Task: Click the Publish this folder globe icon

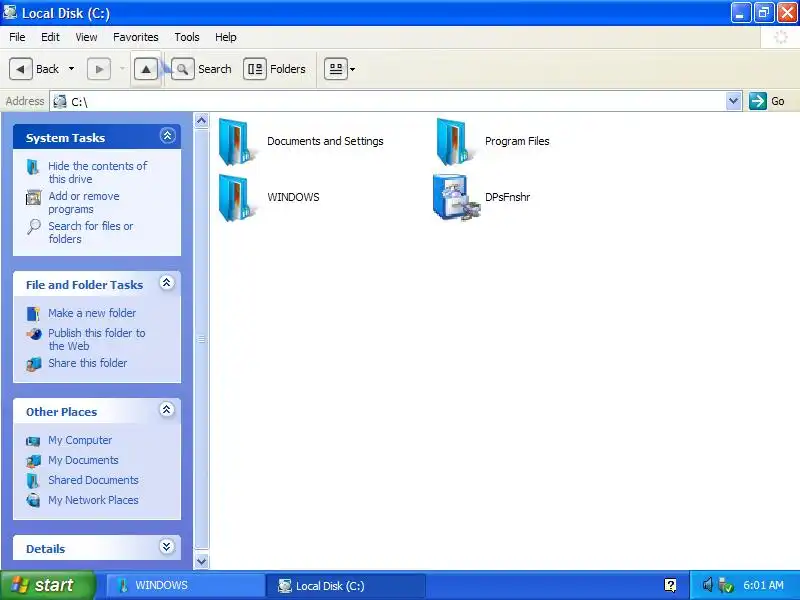Action: pos(34,334)
